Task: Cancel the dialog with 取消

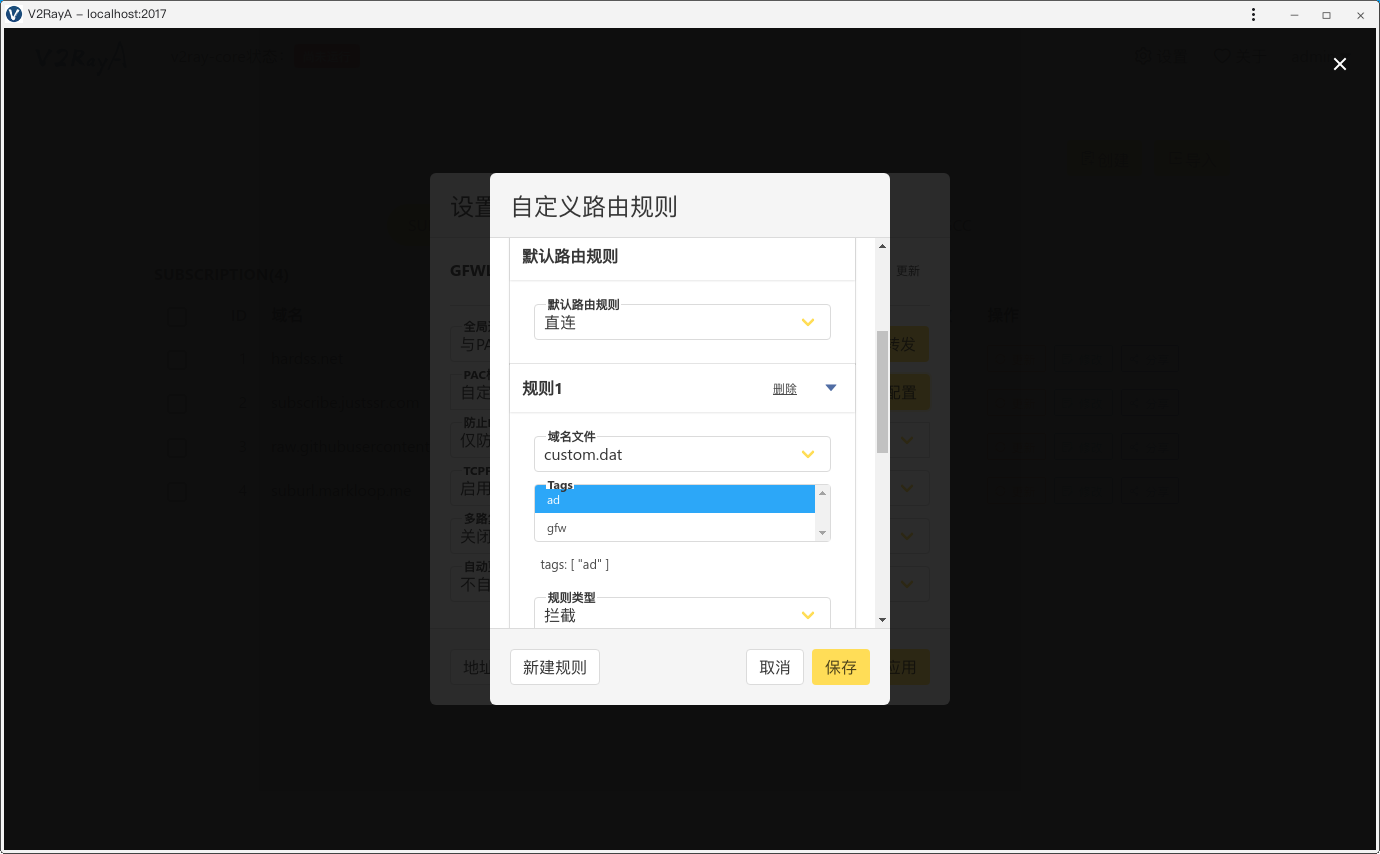Action: (775, 667)
